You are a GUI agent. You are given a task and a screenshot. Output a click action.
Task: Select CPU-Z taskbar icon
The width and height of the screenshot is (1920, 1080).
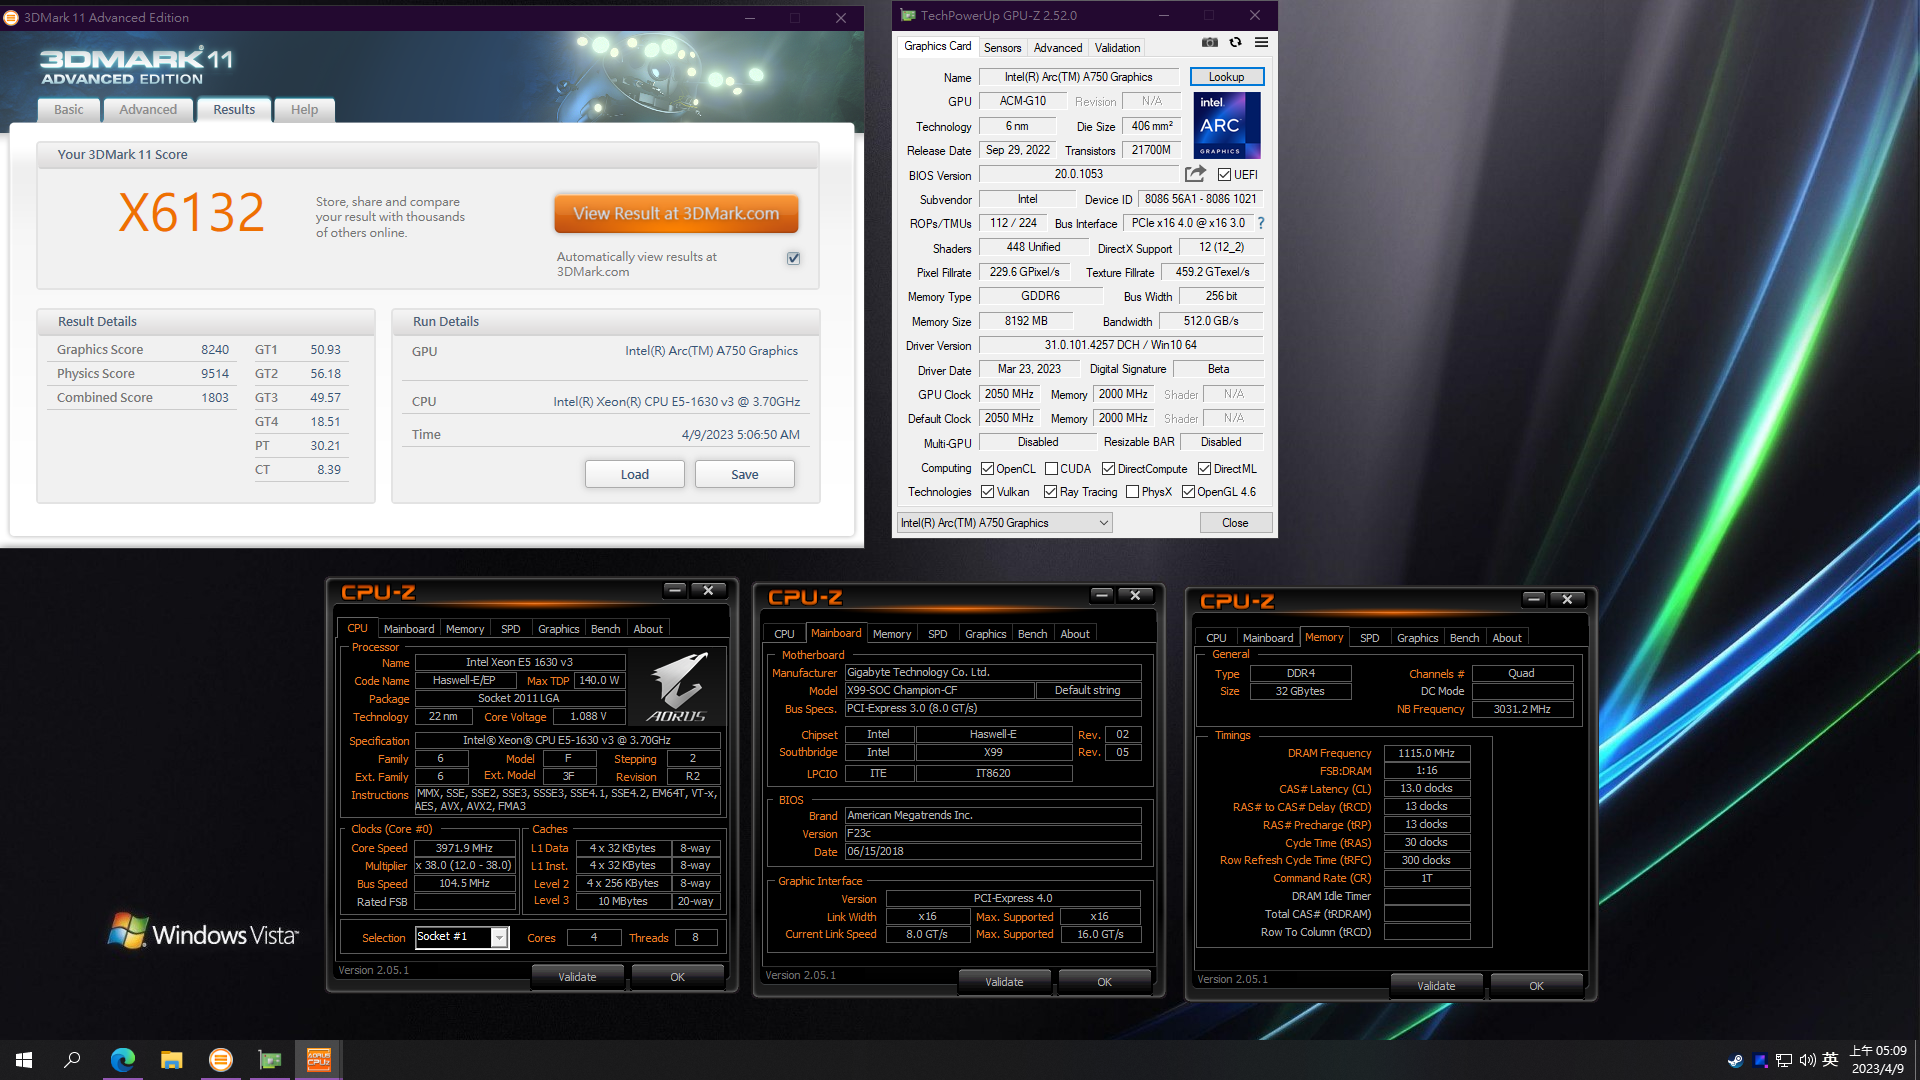[319, 1060]
